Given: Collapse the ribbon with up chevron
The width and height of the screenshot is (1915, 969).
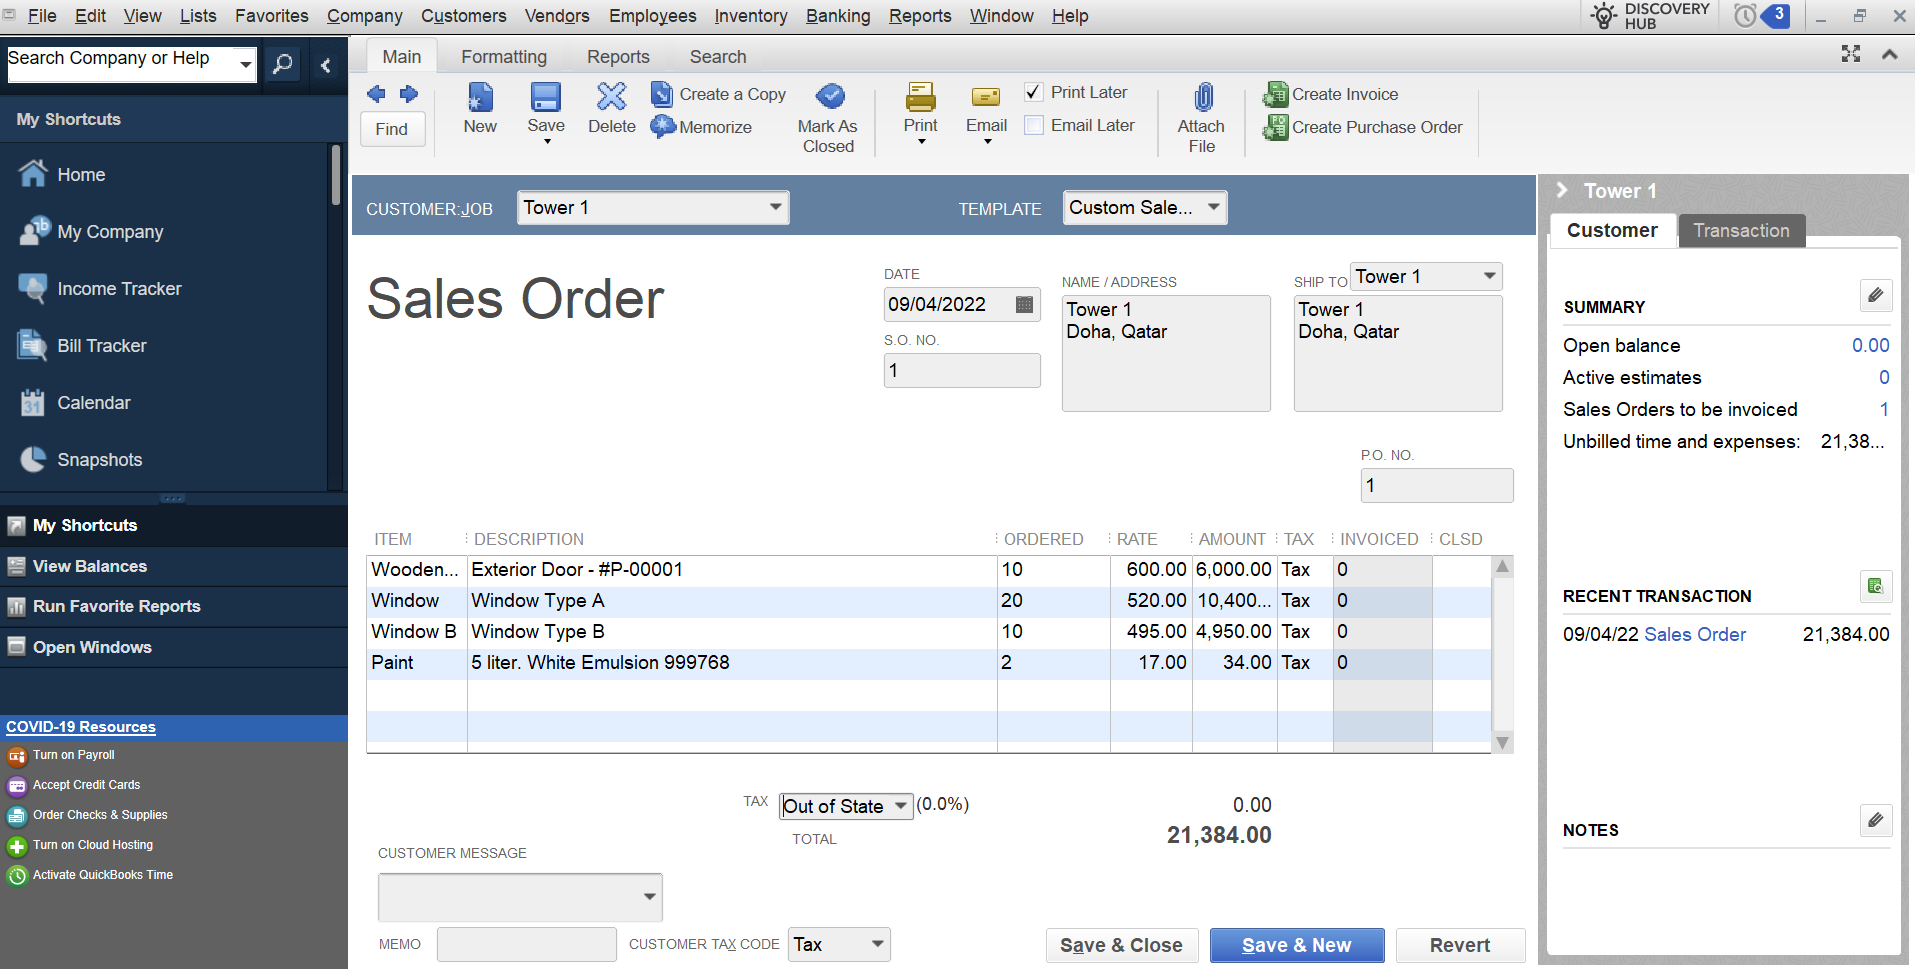Looking at the screenshot, I should [1889, 54].
